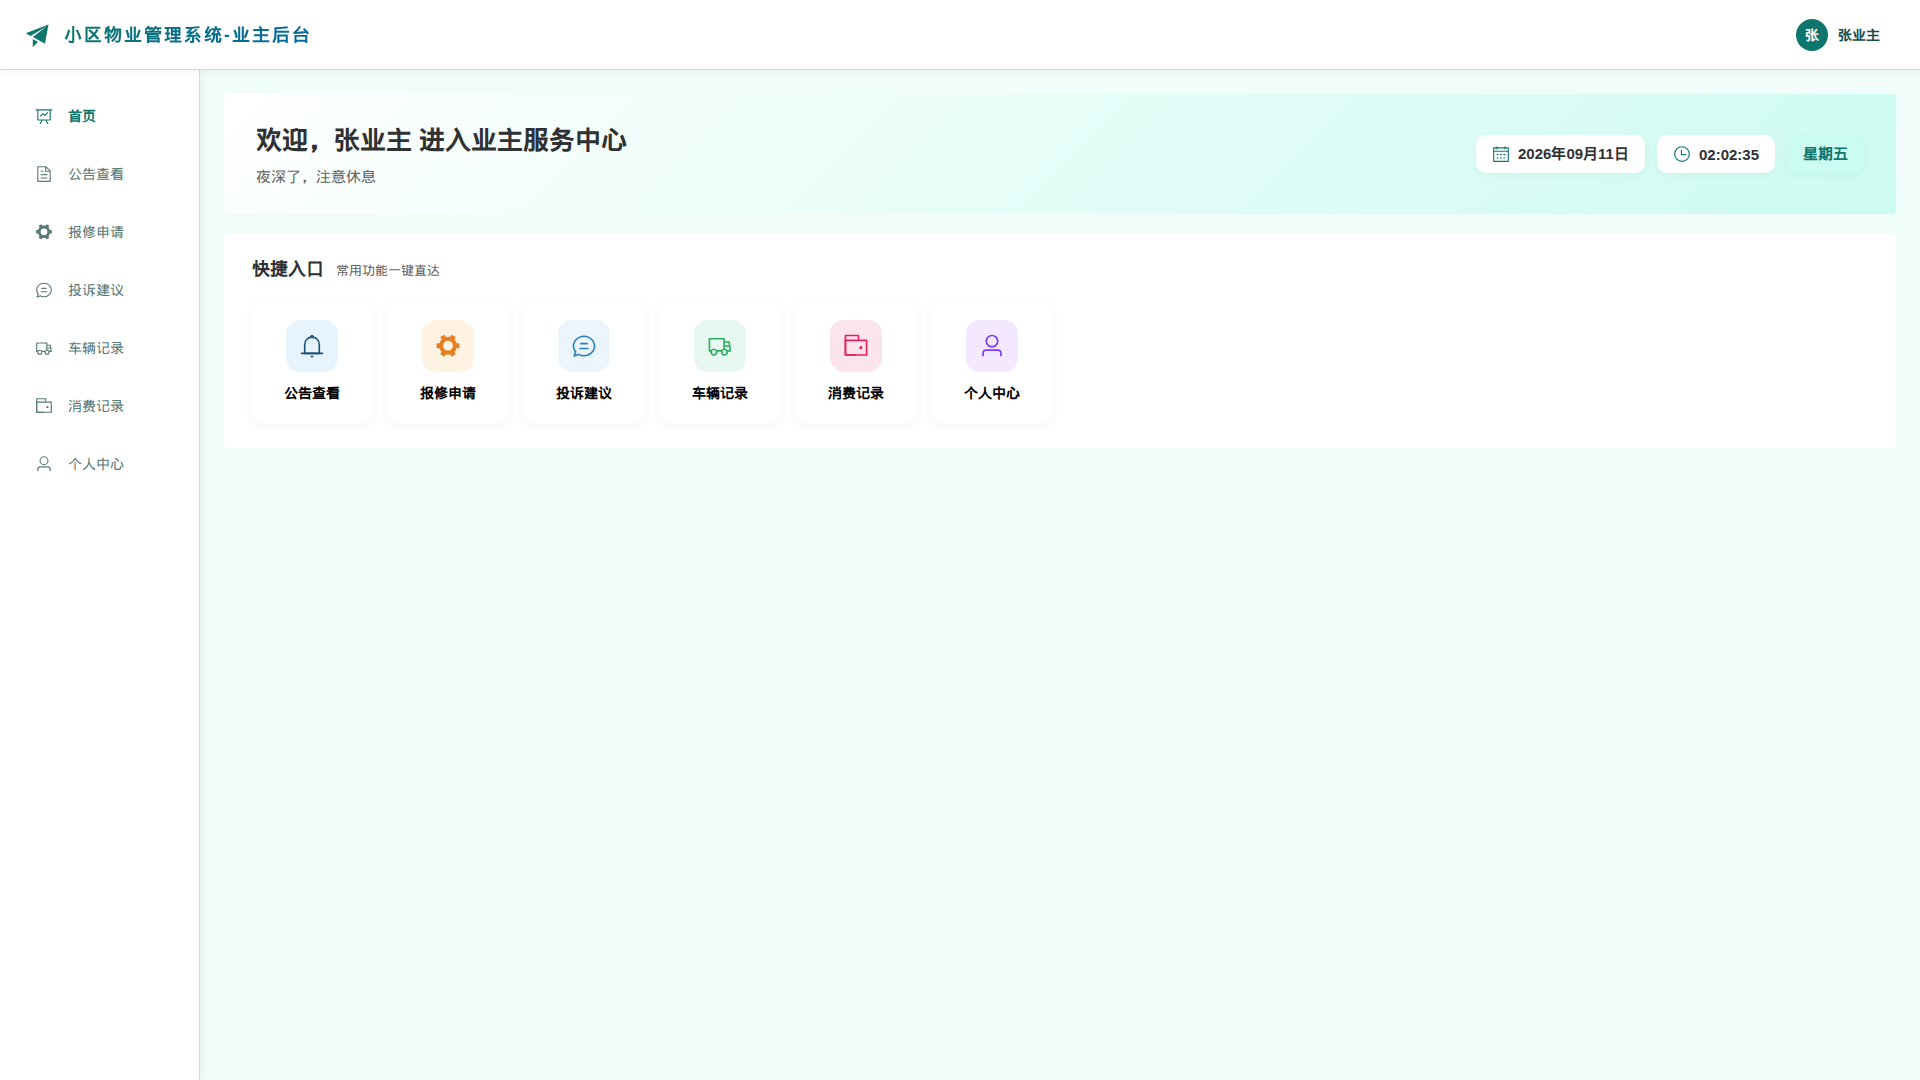
Task: Click the 报修申请 gear icon in sidebar
Action: click(44, 232)
